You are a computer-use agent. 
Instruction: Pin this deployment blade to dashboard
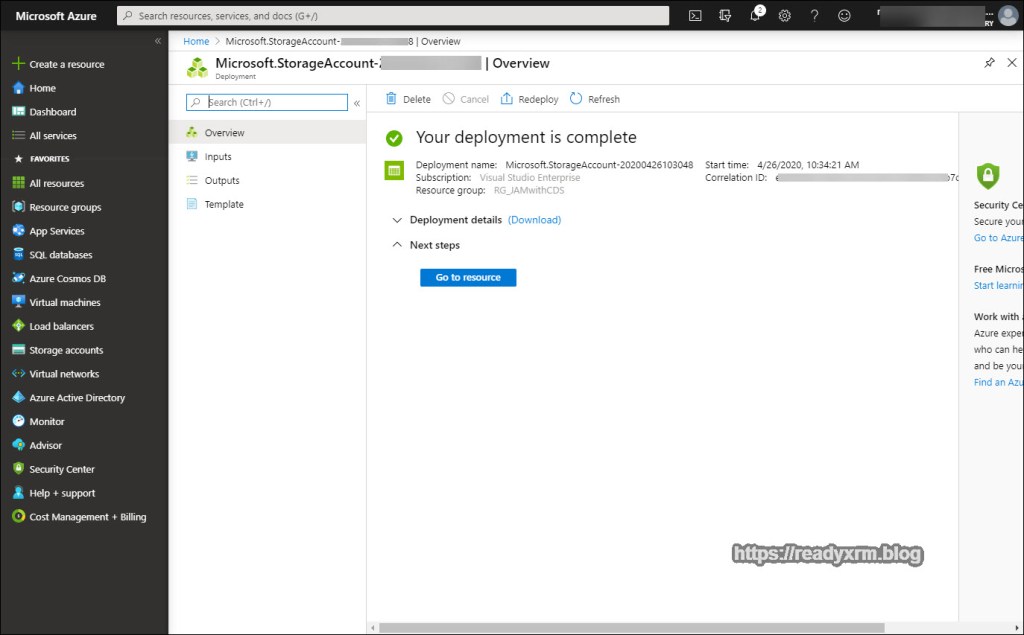pyautogui.click(x=989, y=63)
